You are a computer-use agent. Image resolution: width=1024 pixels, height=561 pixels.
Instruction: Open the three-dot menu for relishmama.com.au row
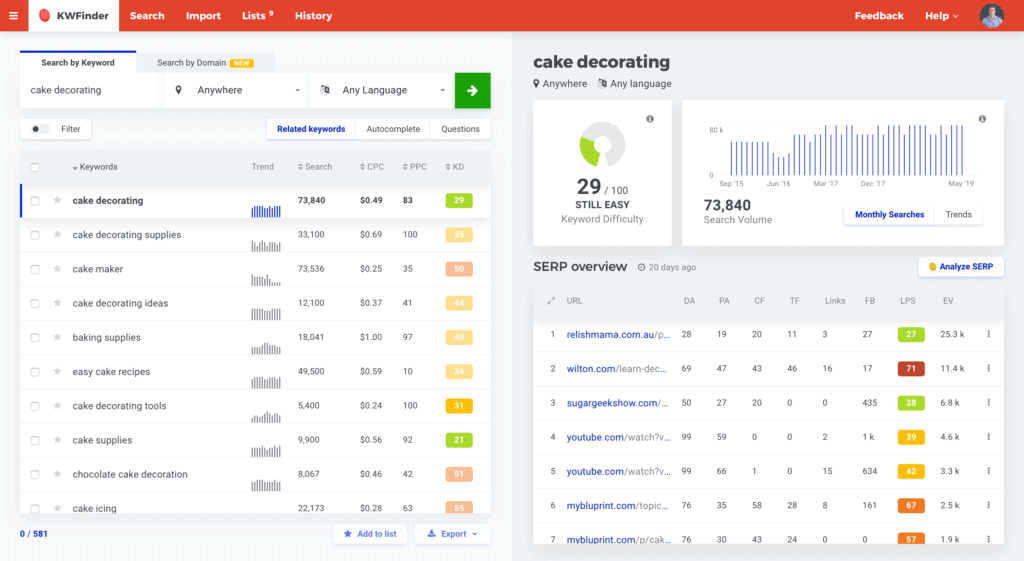pyautogui.click(x=988, y=334)
